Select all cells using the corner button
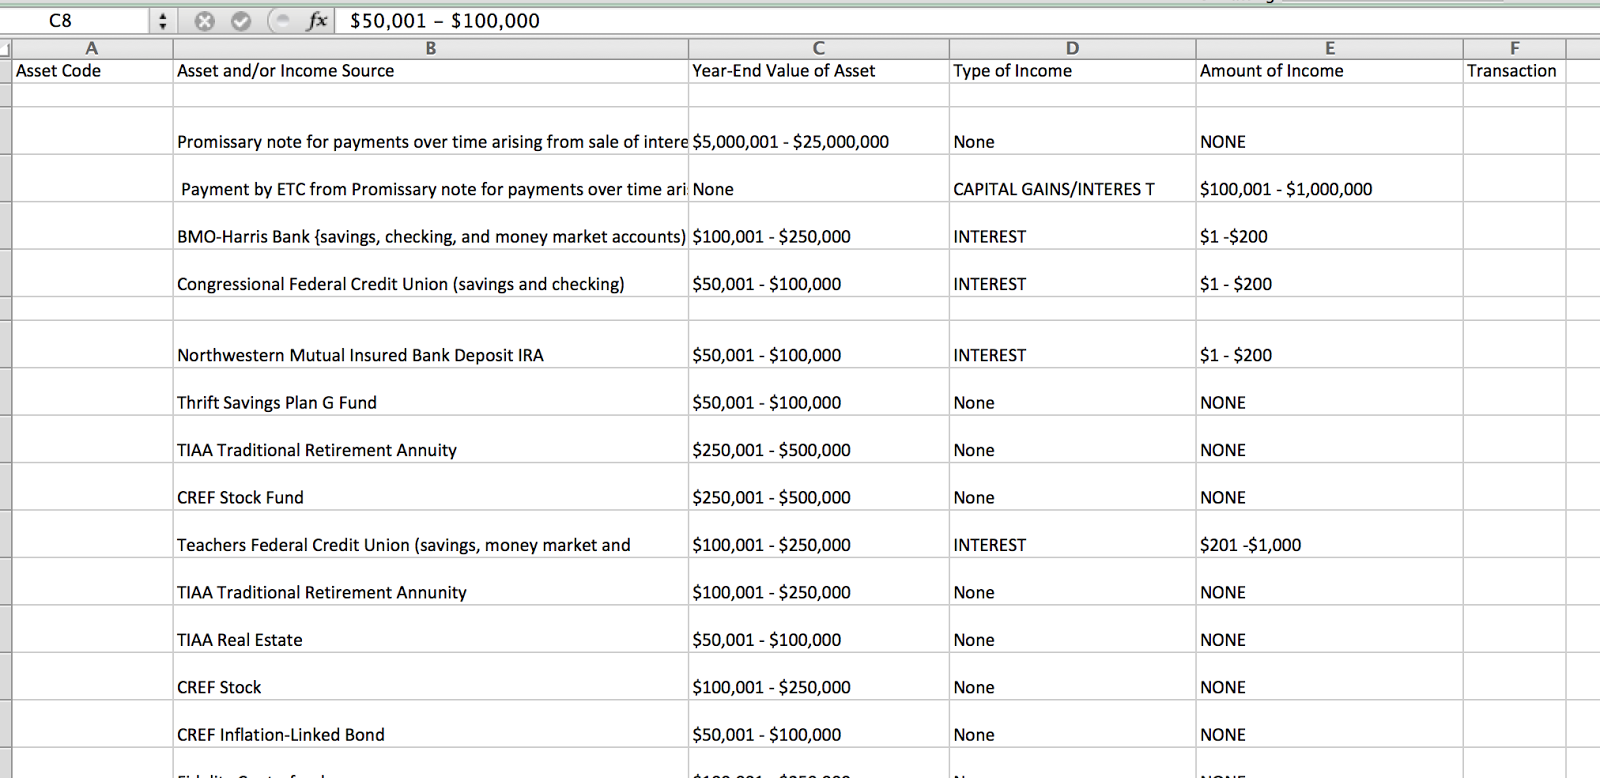The image size is (1600, 778). tap(5, 48)
